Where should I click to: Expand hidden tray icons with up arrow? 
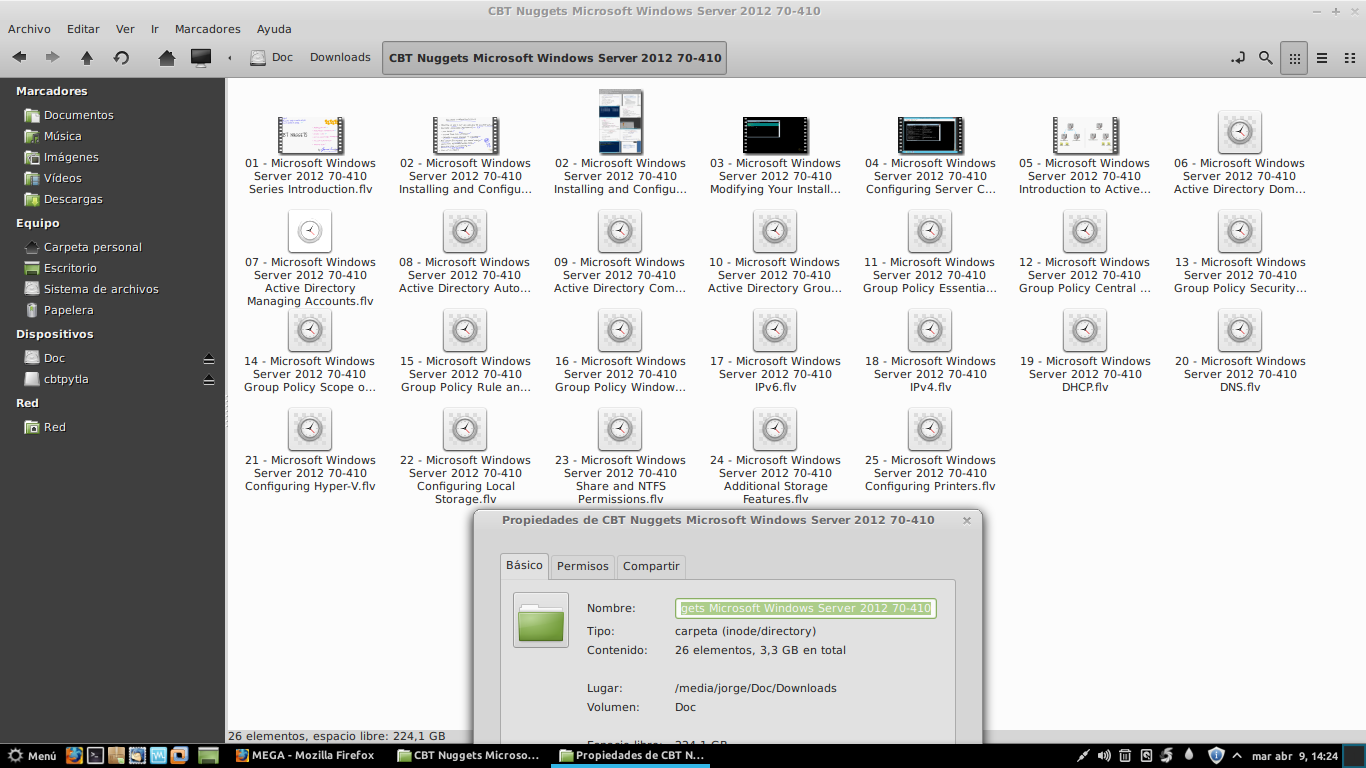click(1237, 756)
